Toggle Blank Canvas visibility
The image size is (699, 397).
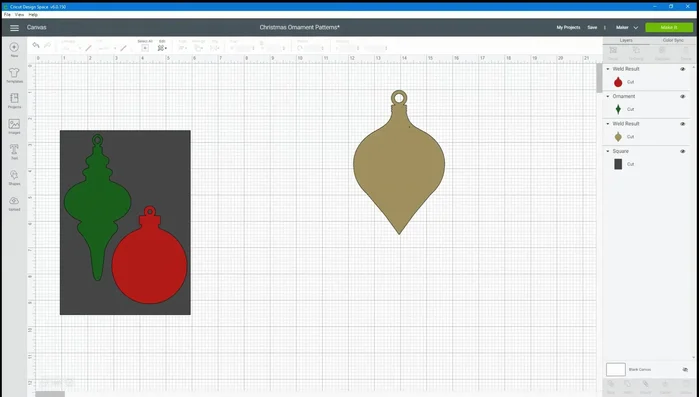(685, 370)
